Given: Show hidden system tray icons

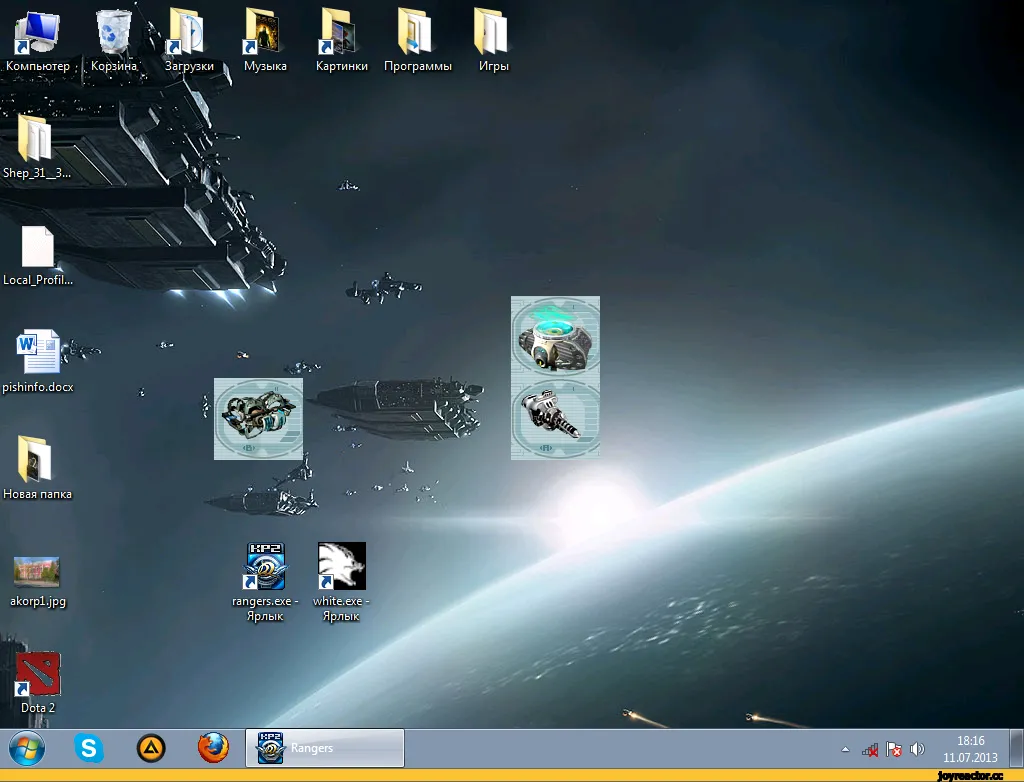Looking at the screenshot, I should coord(845,749).
